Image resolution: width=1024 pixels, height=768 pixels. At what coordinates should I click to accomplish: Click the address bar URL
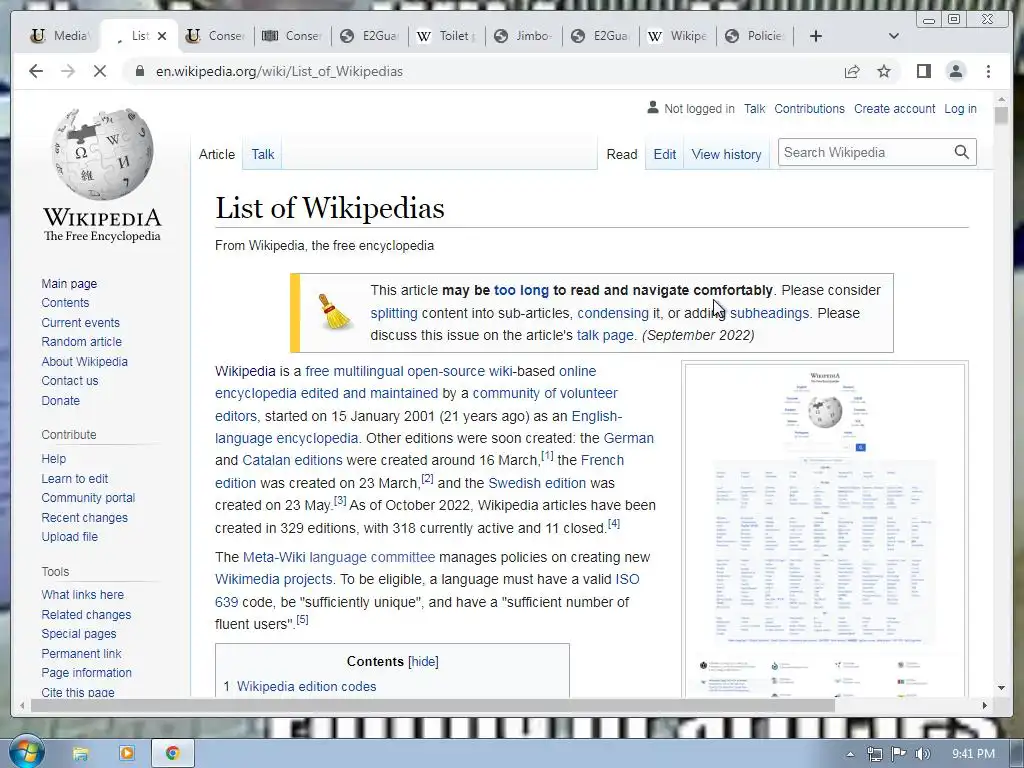pyautogui.click(x=280, y=71)
